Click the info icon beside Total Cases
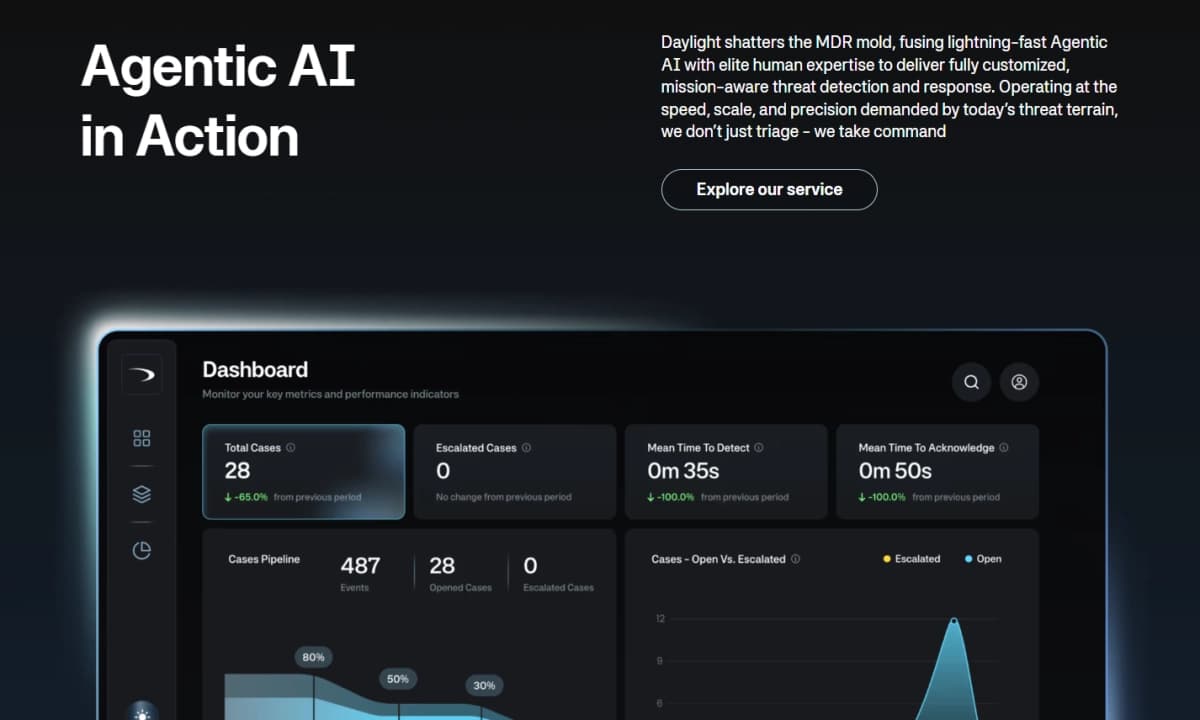This screenshot has width=1200, height=720. pos(290,447)
